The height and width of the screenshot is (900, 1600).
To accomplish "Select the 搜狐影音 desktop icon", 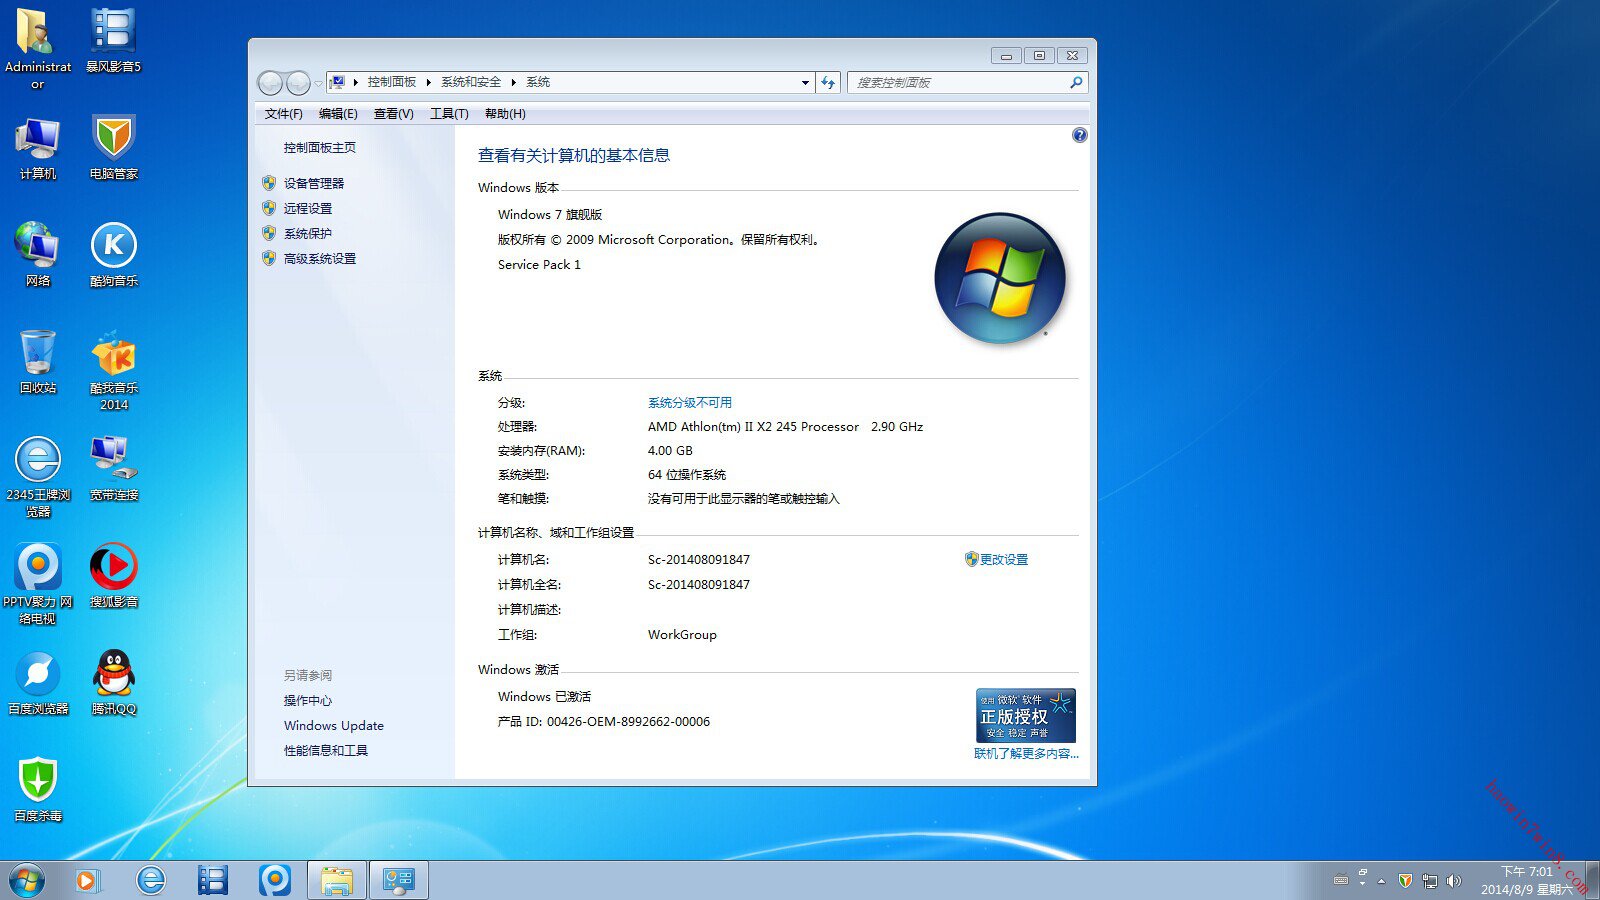I will point(113,575).
